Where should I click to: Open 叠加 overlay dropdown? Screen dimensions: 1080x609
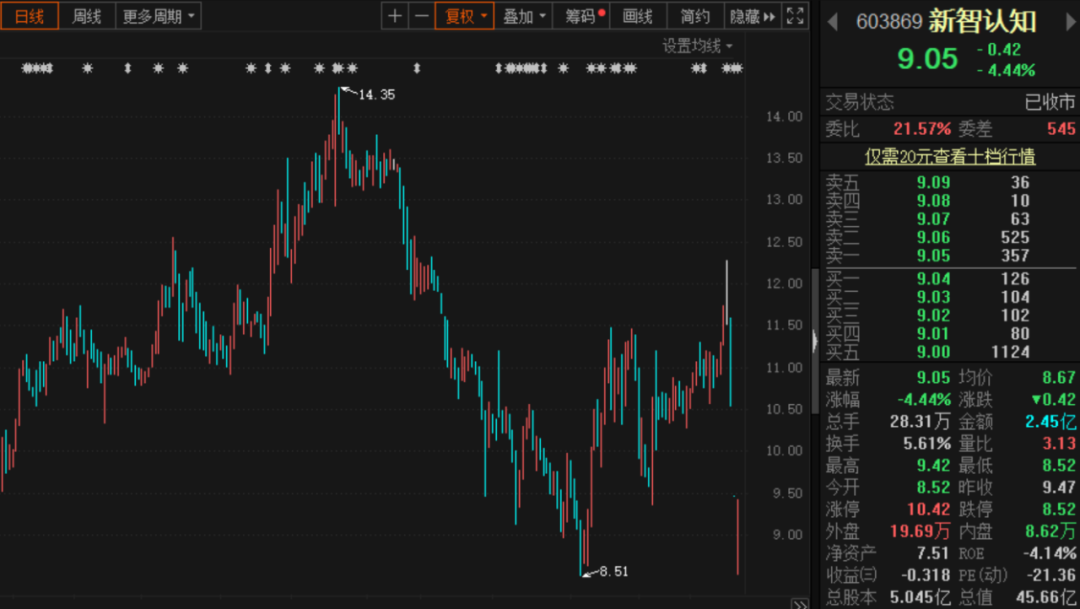tap(523, 16)
